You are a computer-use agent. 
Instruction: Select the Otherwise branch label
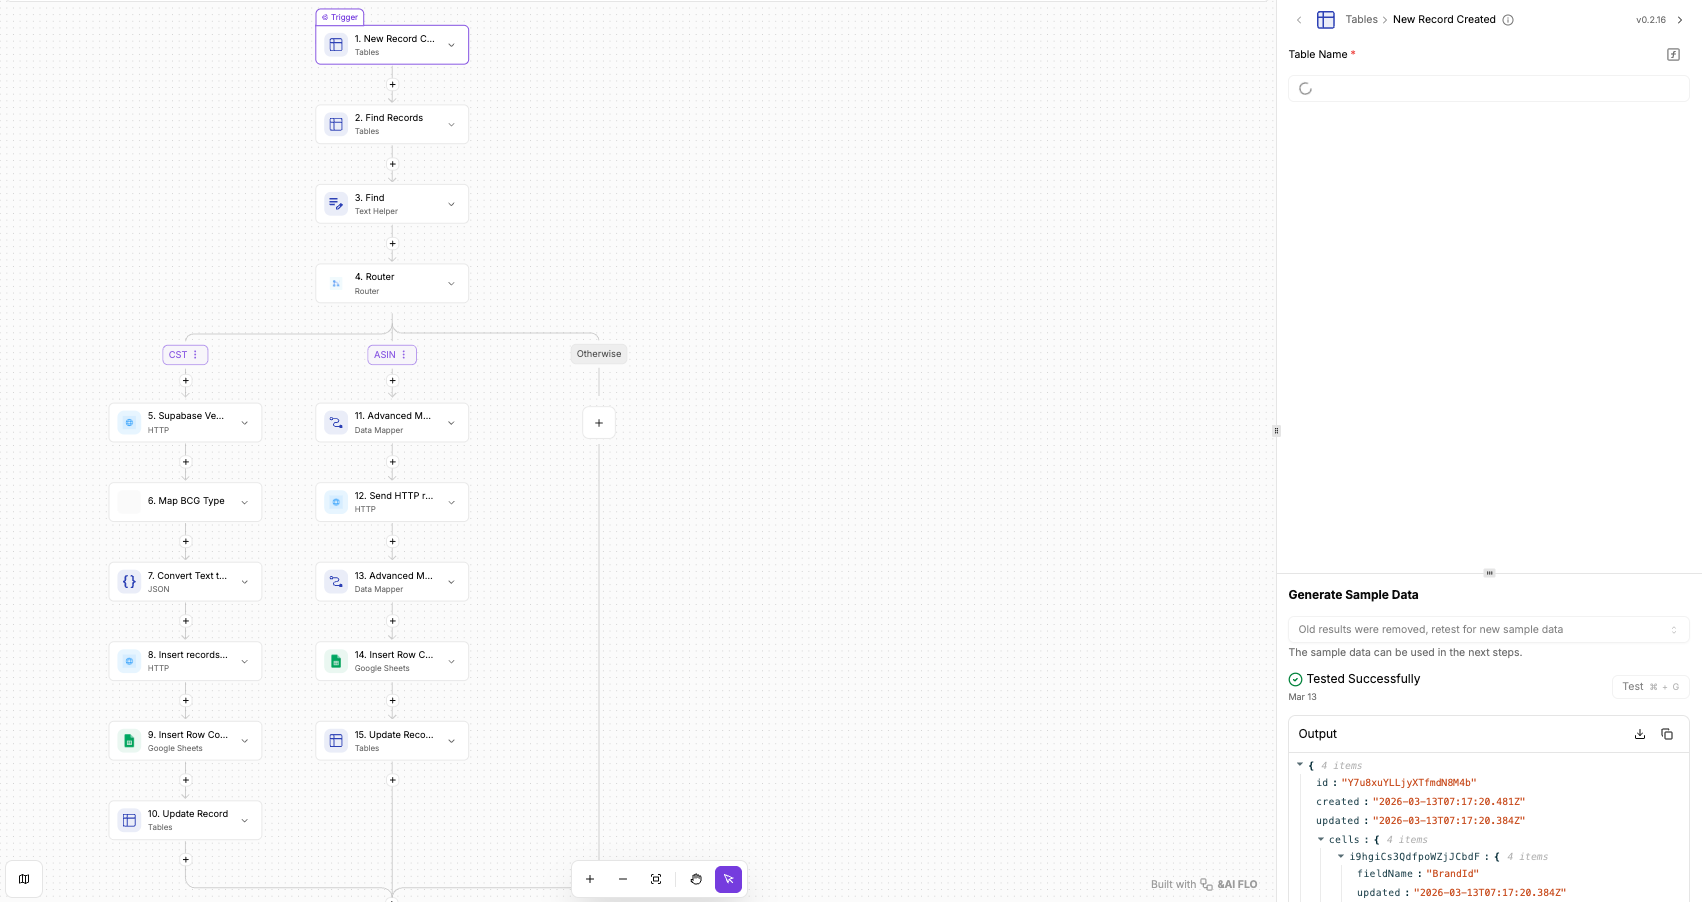click(x=599, y=354)
